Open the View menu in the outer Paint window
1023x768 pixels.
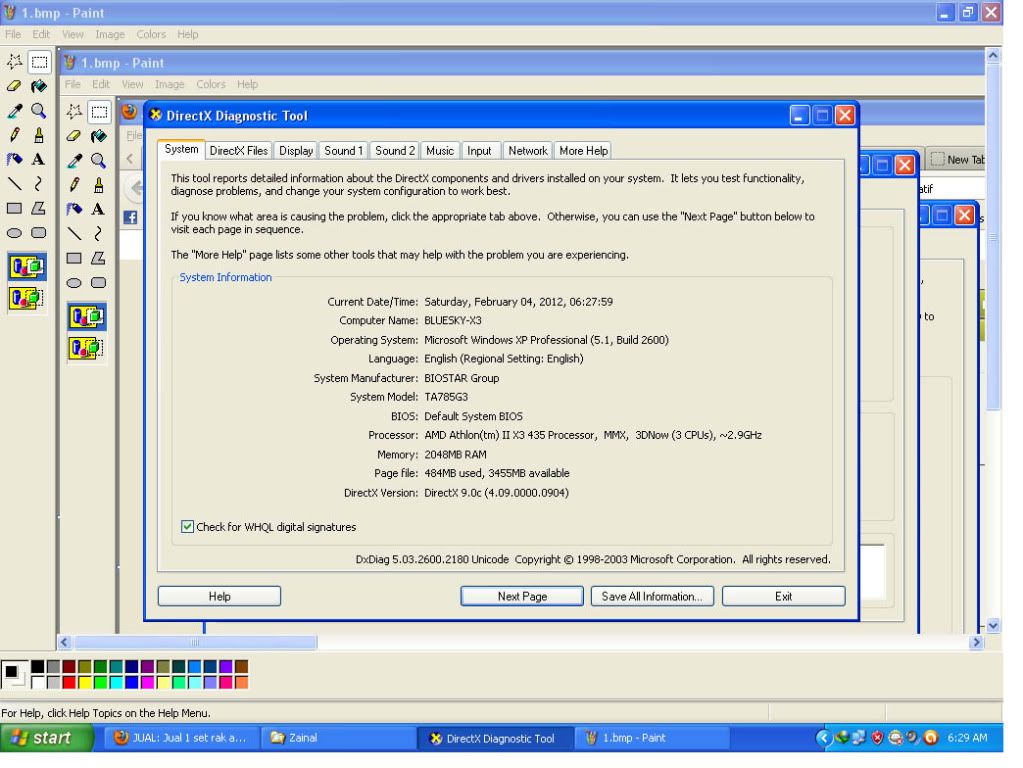coord(72,35)
